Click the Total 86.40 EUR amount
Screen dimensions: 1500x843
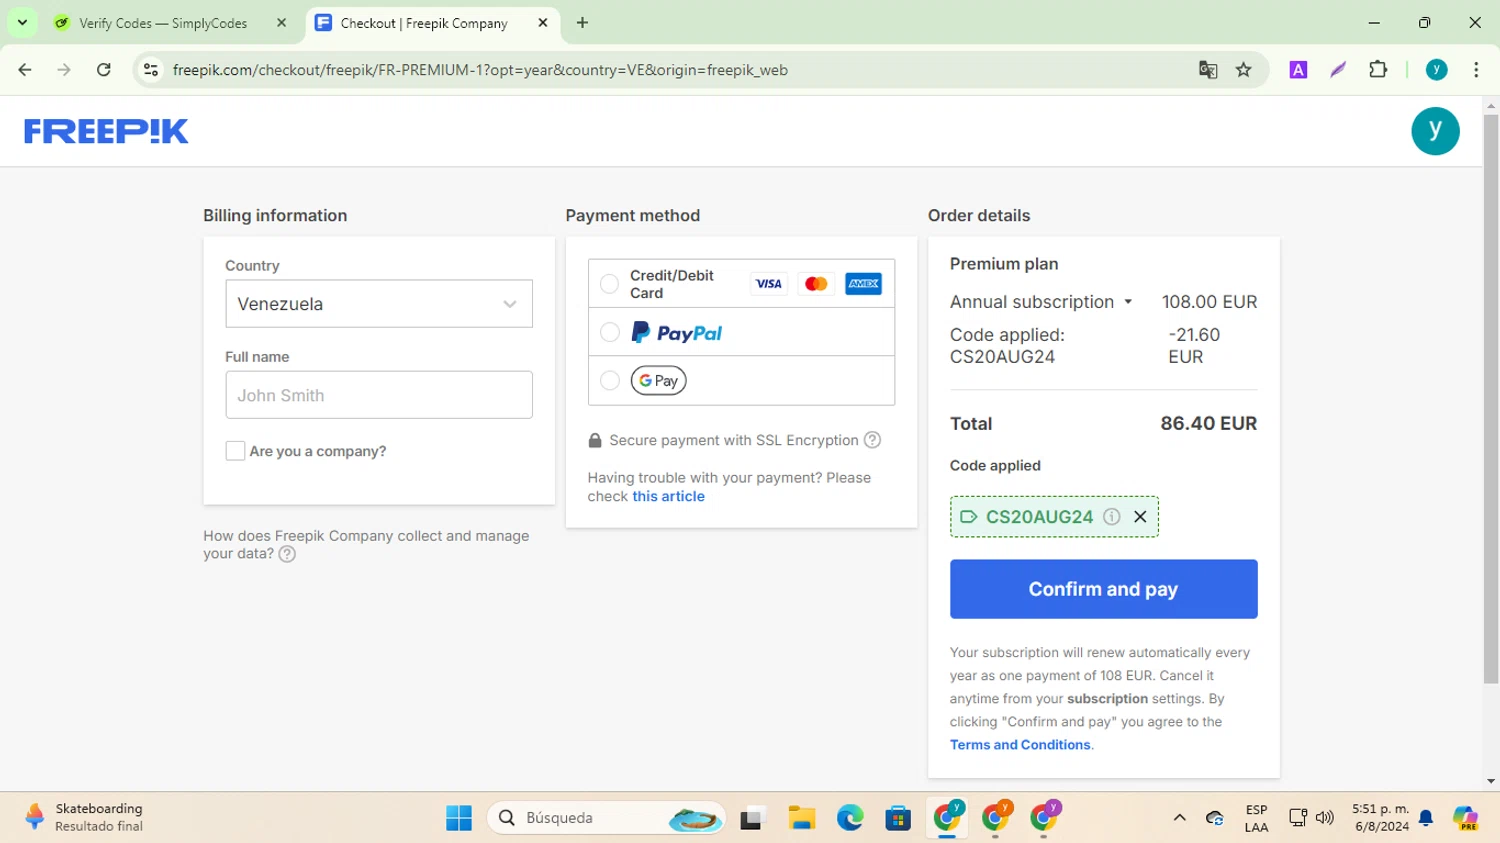coord(1209,423)
